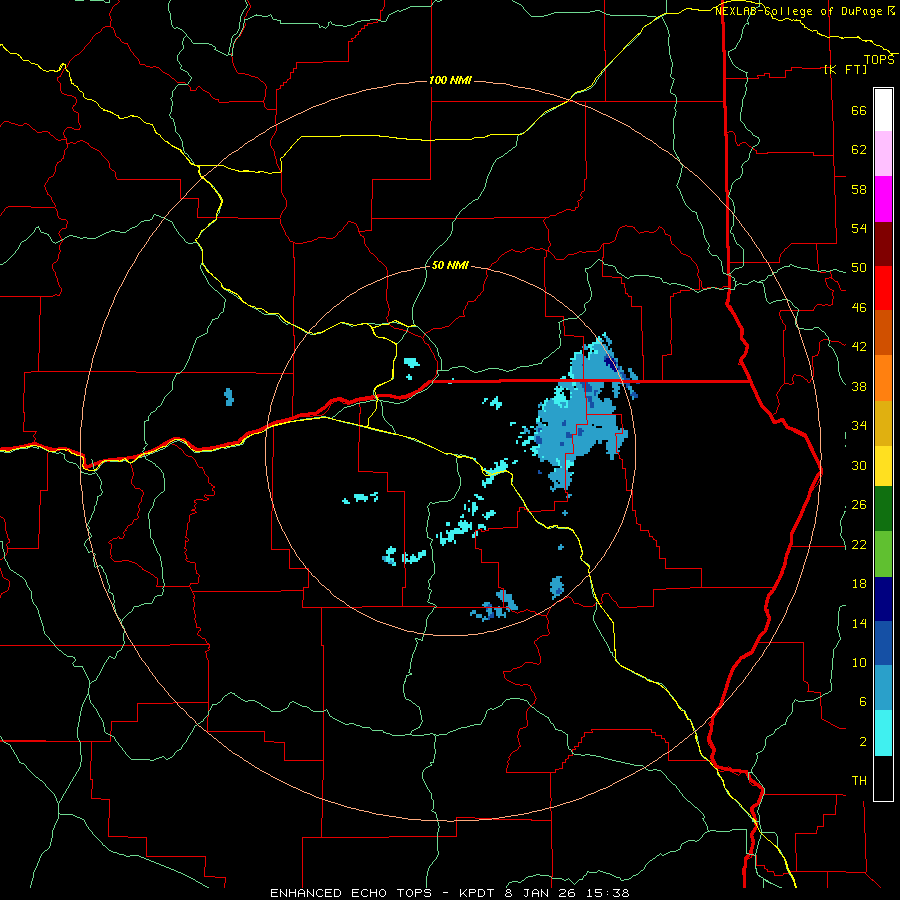This screenshot has height=900, width=900.
Task: Click the '58' legend value
Action: 859,189
